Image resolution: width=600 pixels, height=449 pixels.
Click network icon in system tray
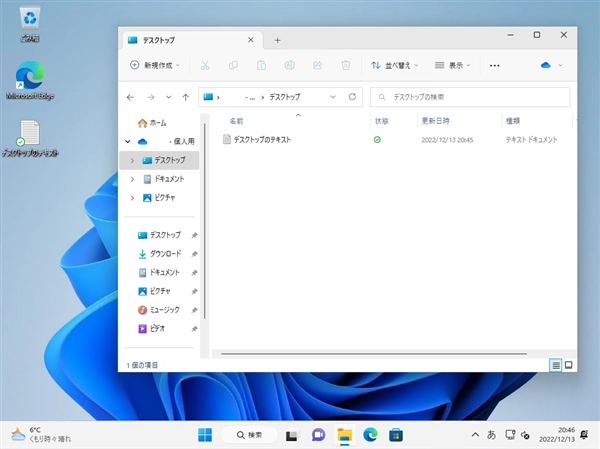[510, 434]
